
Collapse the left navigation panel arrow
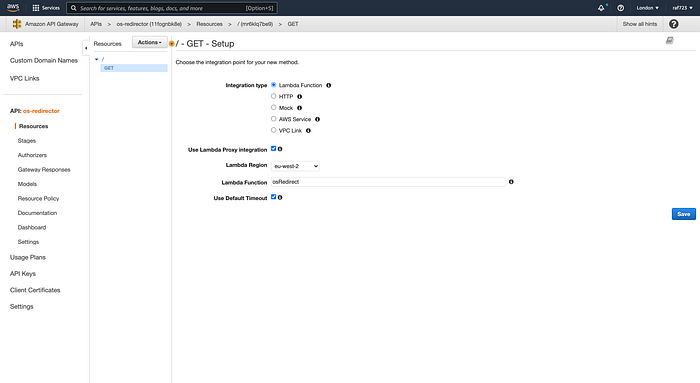(86, 48)
